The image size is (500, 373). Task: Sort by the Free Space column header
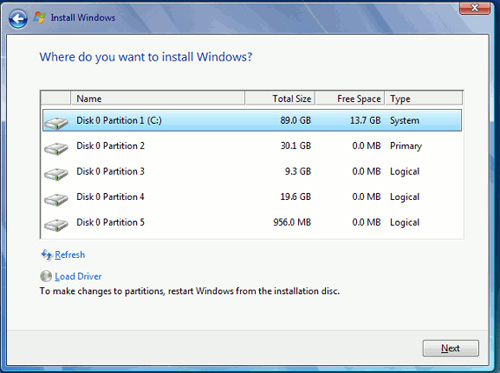(350, 98)
